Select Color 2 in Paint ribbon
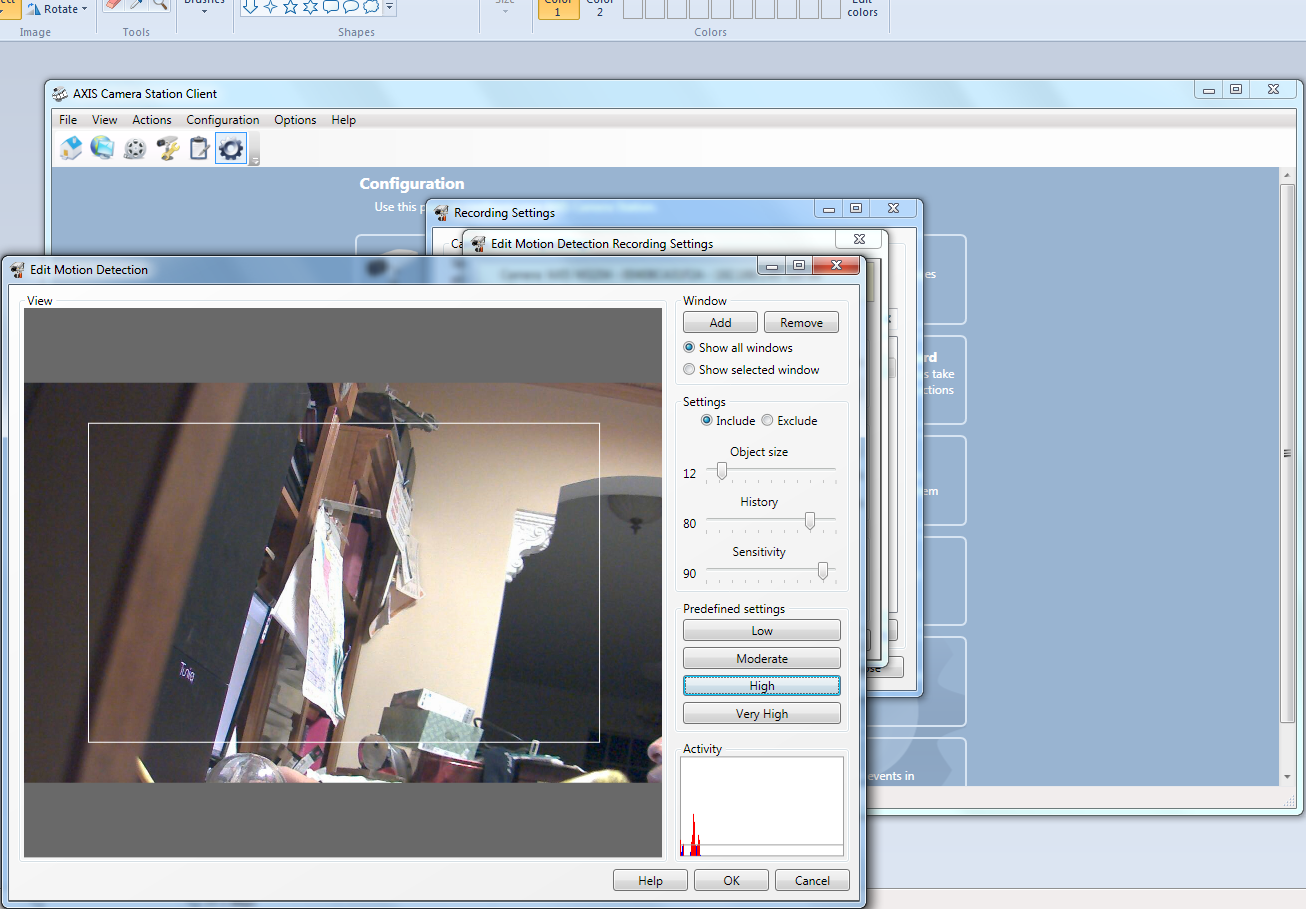 click(x=600, y=9)
